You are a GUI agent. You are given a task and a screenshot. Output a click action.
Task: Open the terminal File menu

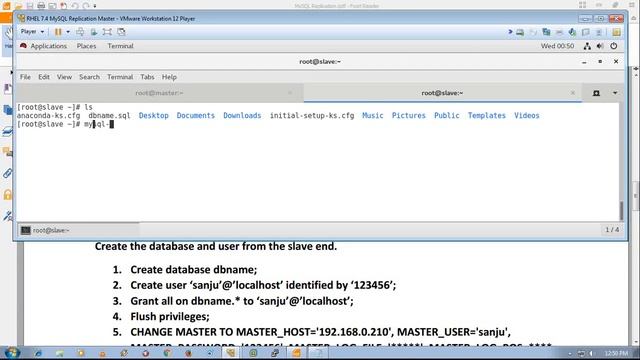pyautogui.click(x=25, y=77)
